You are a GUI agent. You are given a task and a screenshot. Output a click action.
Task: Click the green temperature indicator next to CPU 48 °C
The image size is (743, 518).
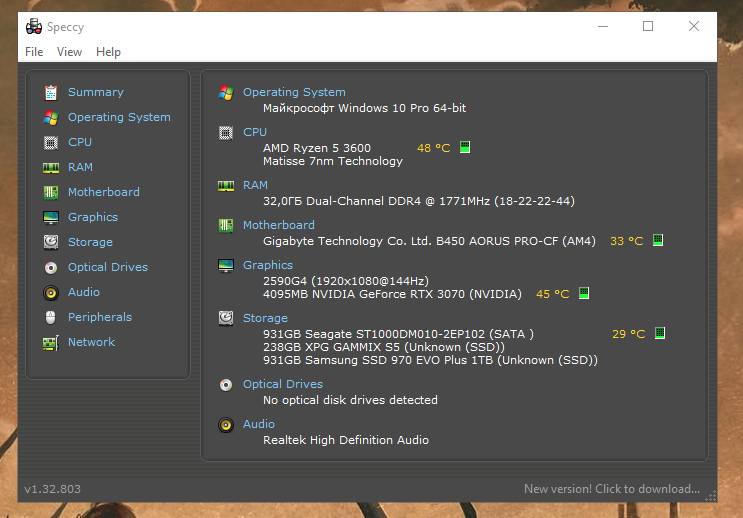click(465, 147)
